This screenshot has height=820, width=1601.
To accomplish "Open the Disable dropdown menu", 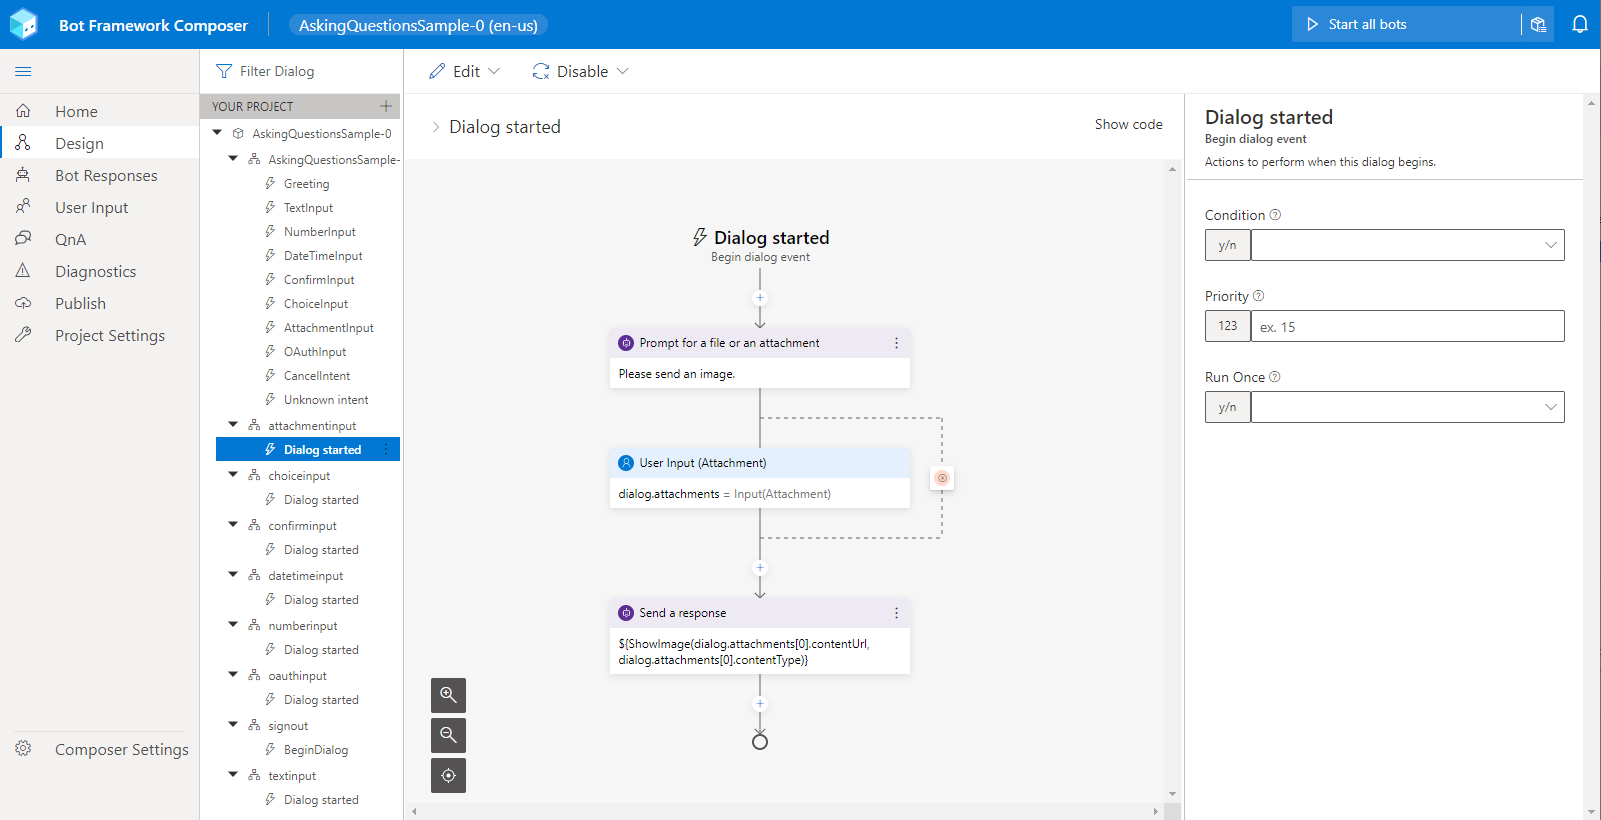I will point(581,71).
